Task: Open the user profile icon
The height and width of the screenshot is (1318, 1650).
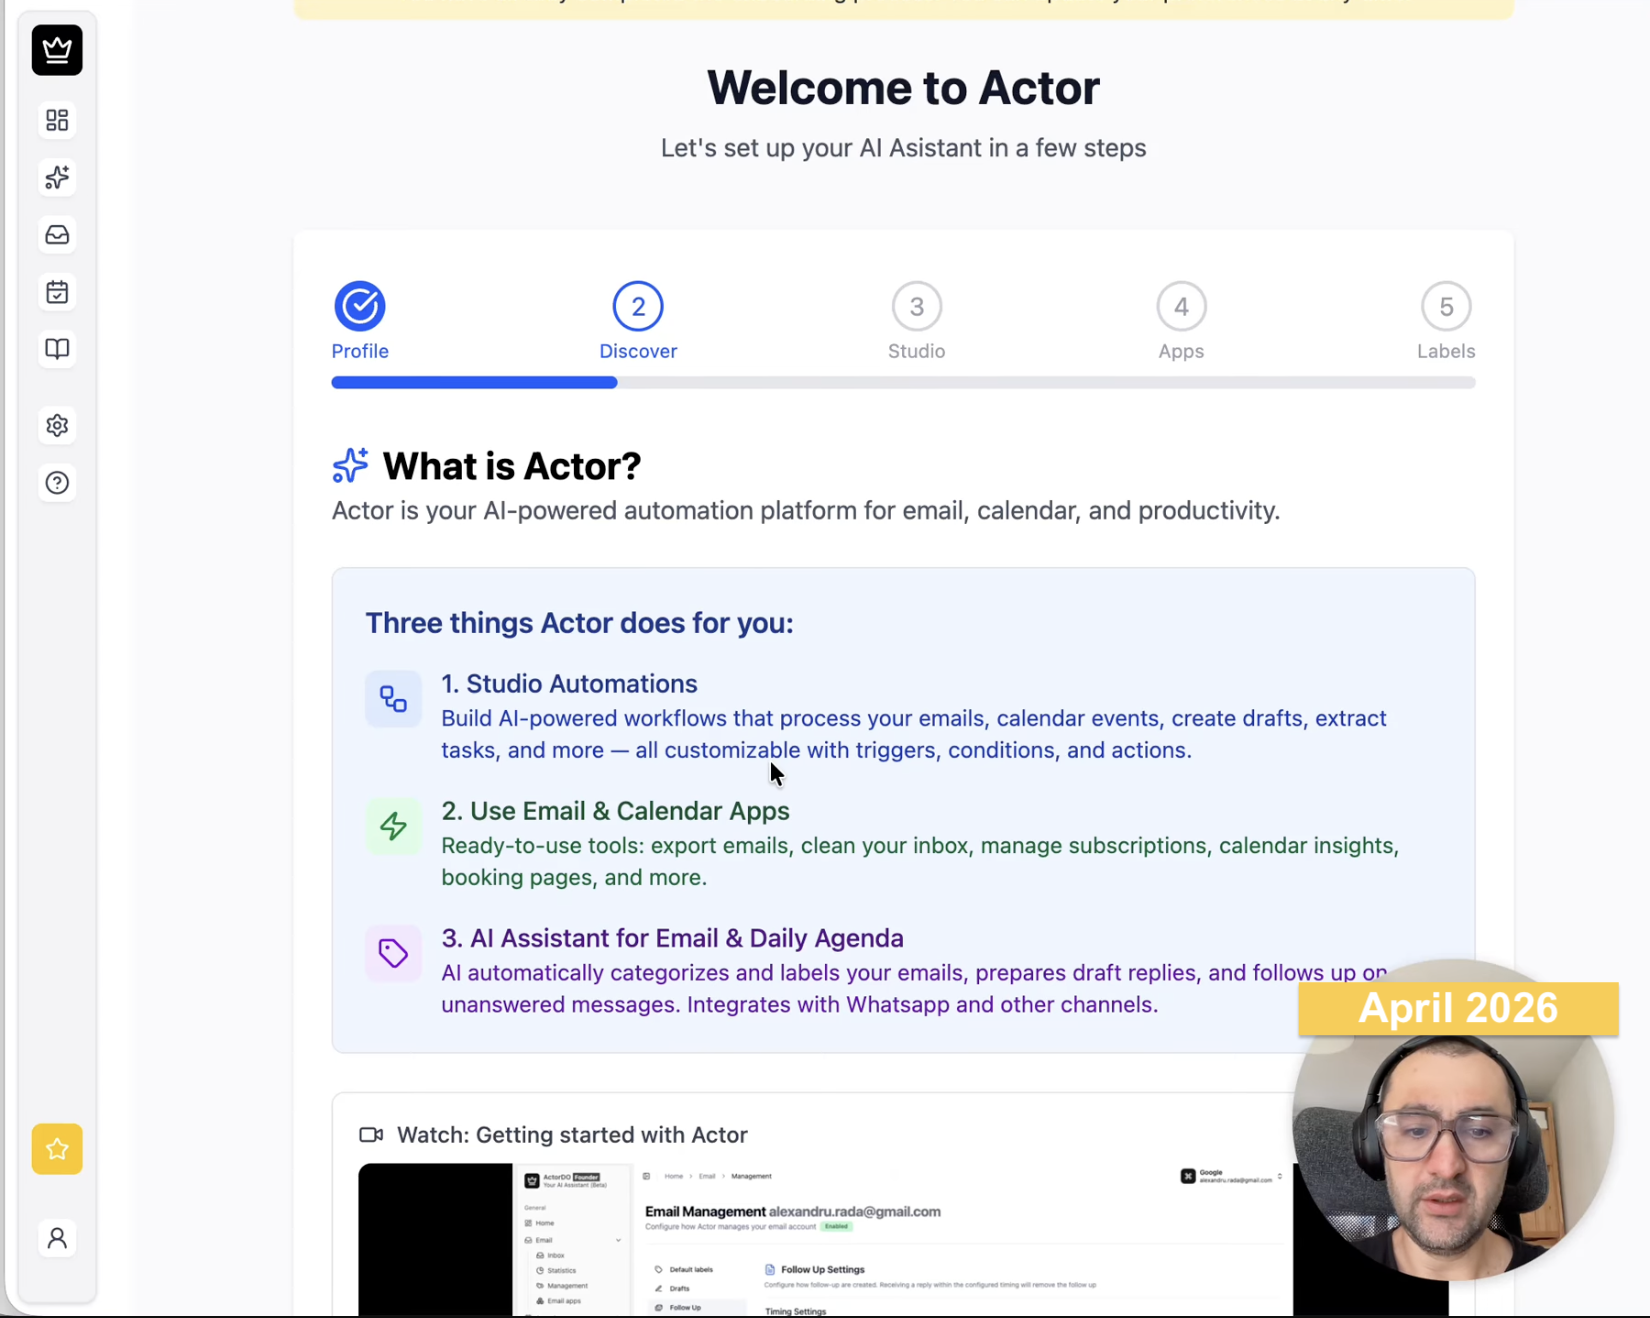Action: point(57,1238)
